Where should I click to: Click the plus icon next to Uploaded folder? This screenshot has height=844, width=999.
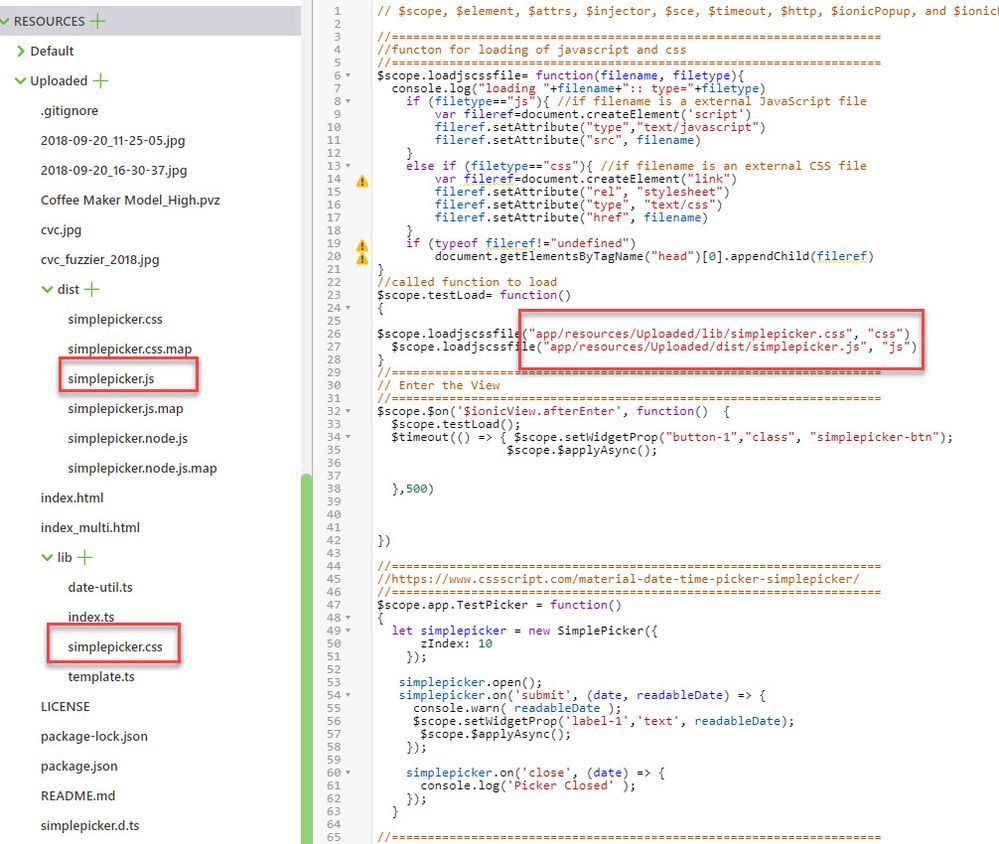(x=100, y=81)
